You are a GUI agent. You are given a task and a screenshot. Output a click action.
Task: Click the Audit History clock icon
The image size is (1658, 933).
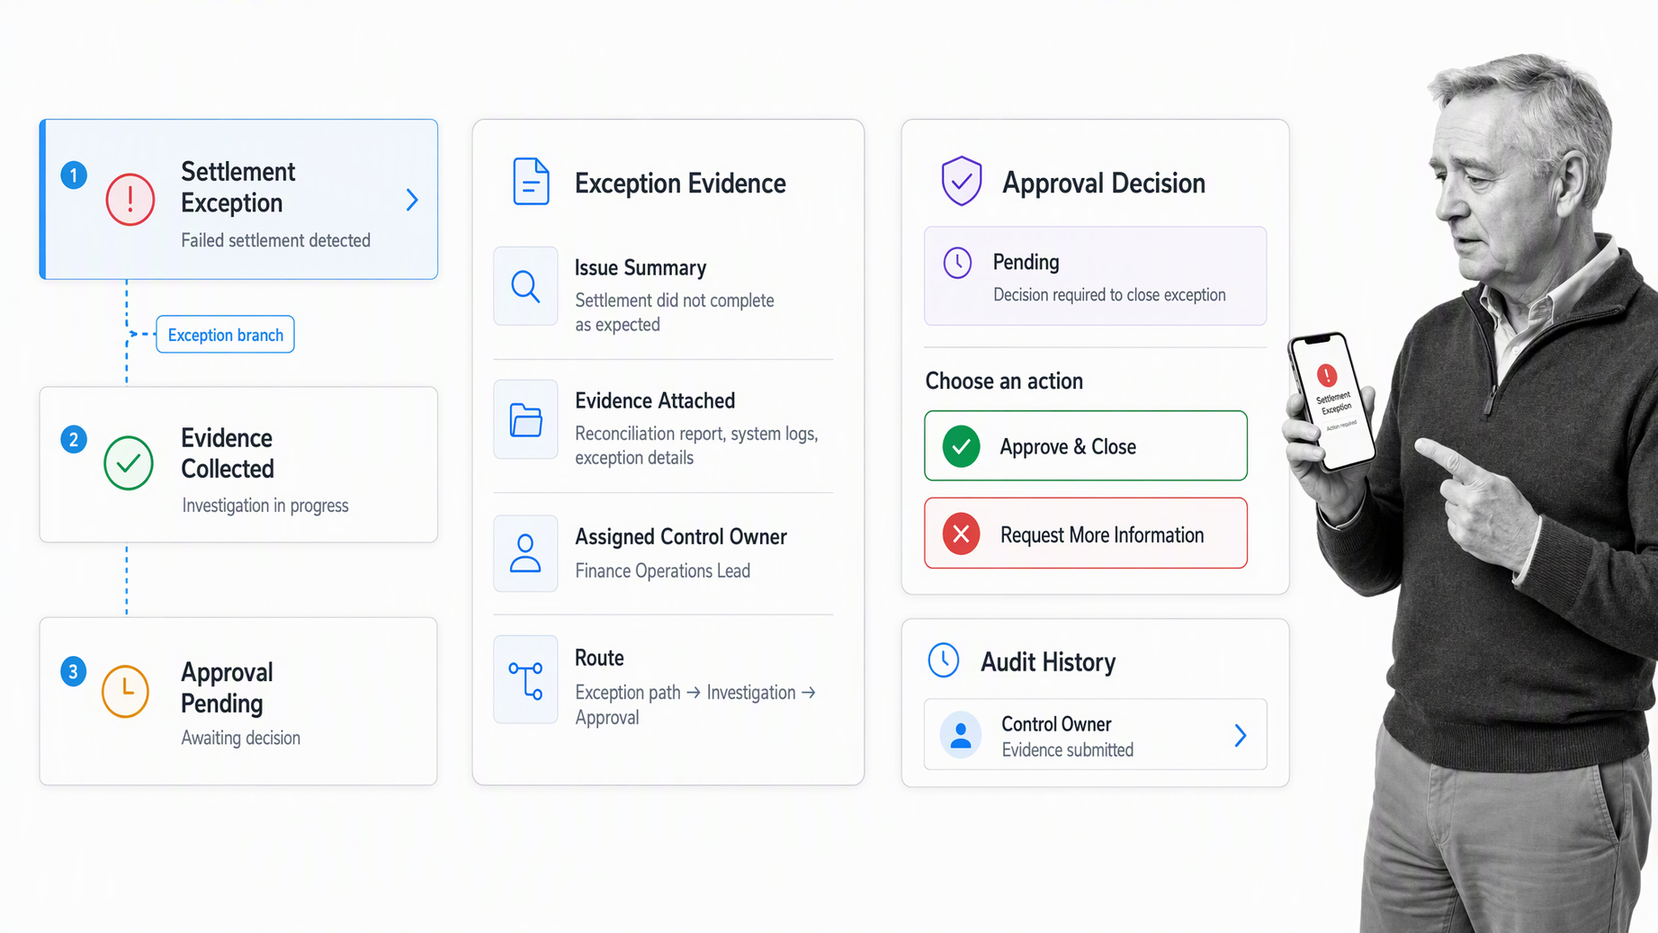(x=944, y=660)
